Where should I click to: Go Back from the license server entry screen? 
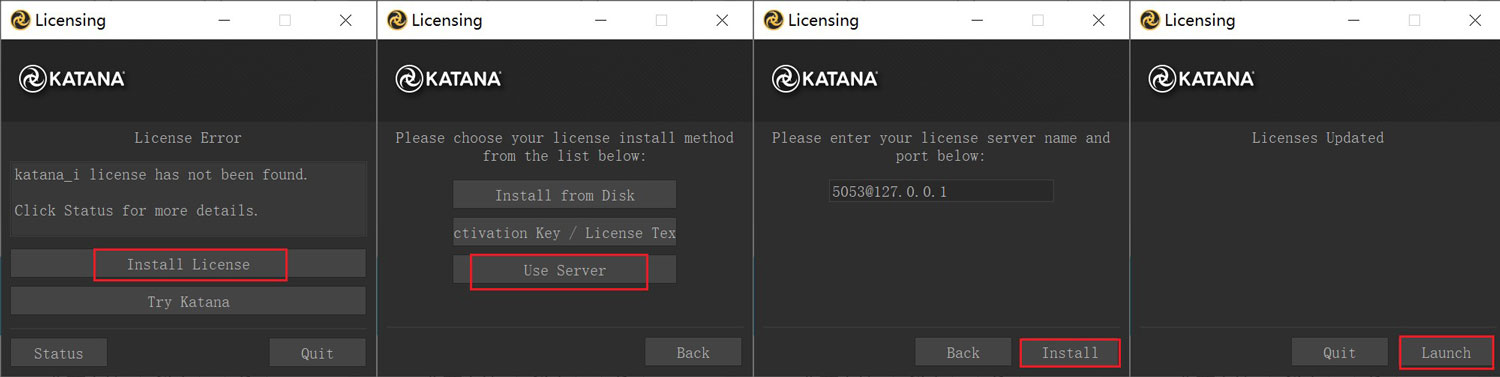click(963, 353)
